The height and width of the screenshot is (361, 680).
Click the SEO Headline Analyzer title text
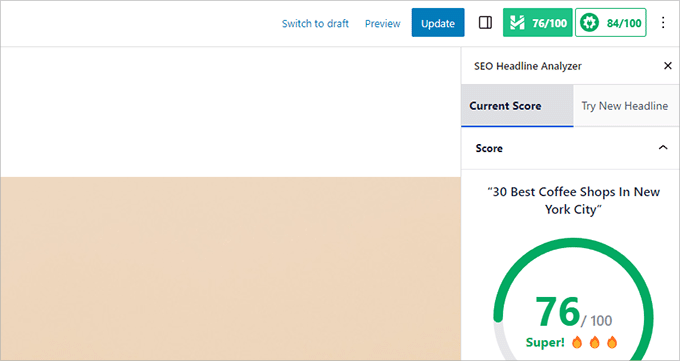[x=528, y=66]
